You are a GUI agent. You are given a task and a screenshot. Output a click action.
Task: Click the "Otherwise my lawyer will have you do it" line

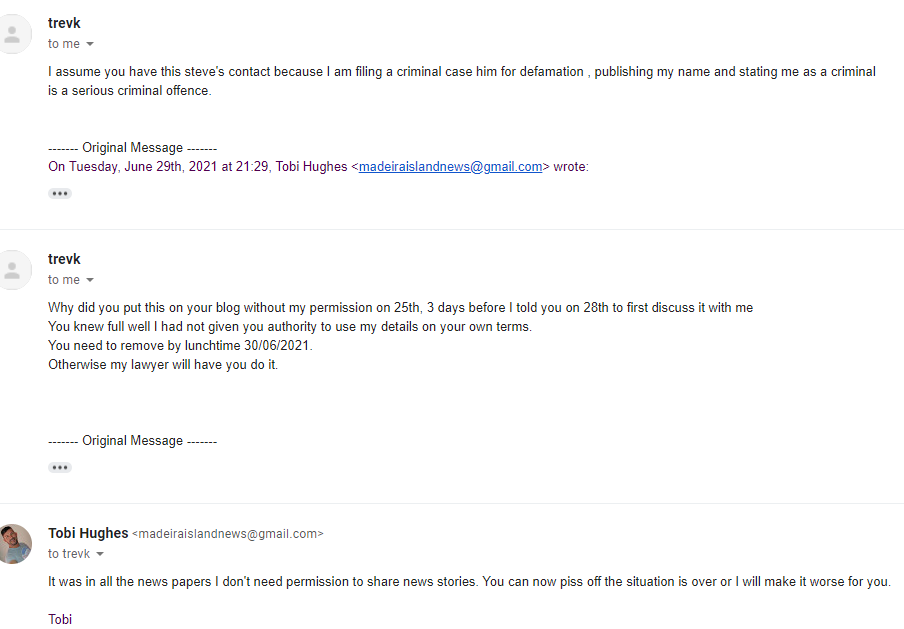tap(163, 364)
